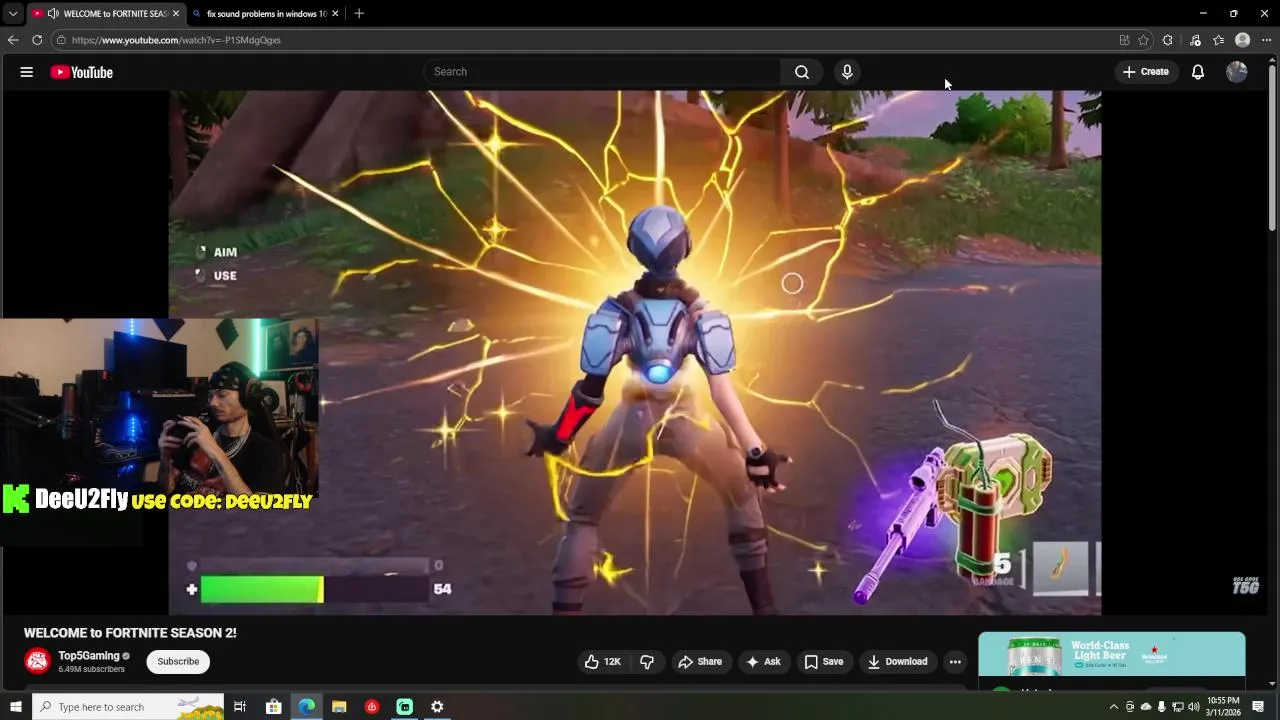Switch to the Fortnite Season YouTube tab
Screen dimensions: 1280x720
(106, 14)
